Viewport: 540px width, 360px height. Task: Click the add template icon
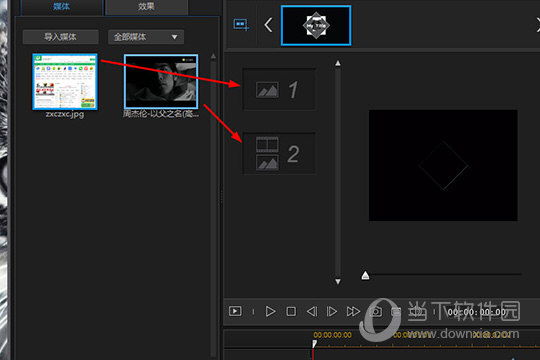click(x=241, y=25)
